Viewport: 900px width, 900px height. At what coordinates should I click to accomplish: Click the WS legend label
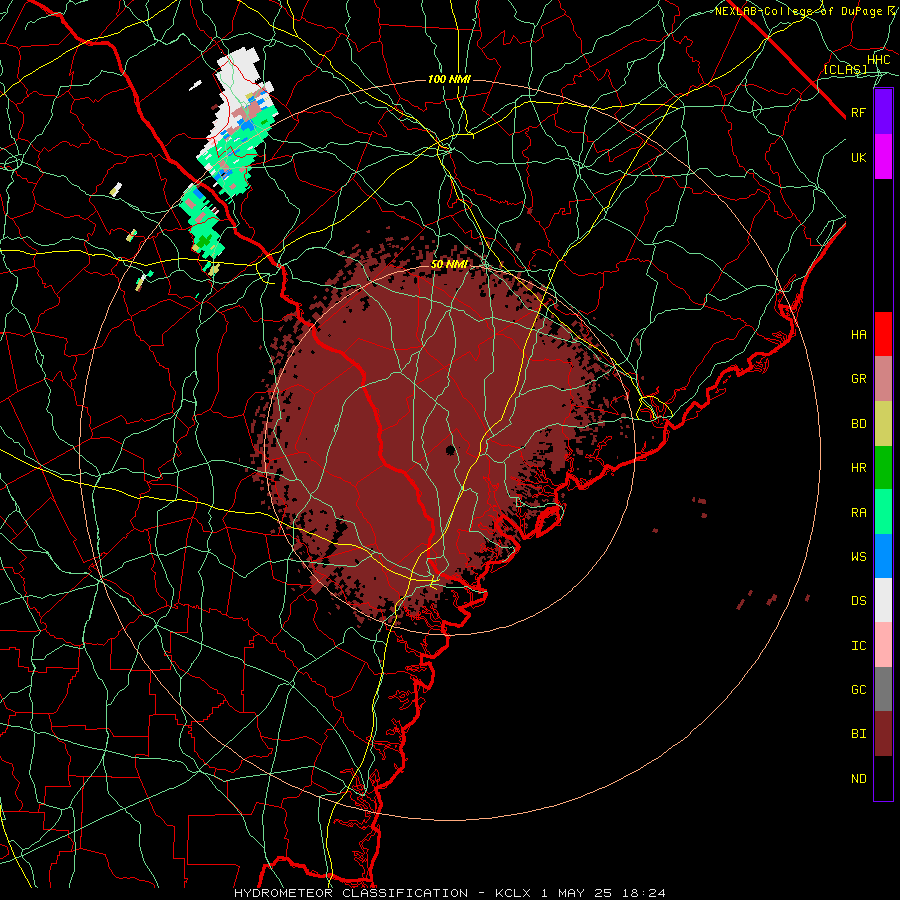(859, 557)
